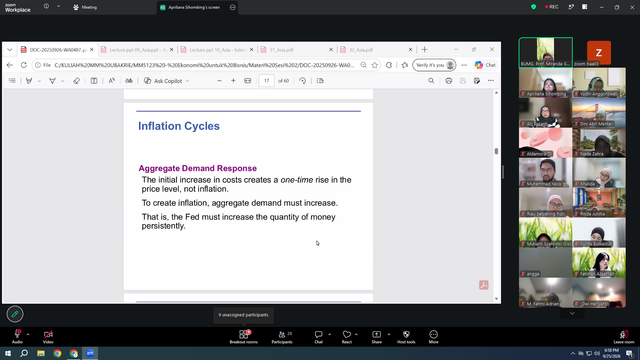Expand chat options arrow next to Chat

(x=329, y=334)
